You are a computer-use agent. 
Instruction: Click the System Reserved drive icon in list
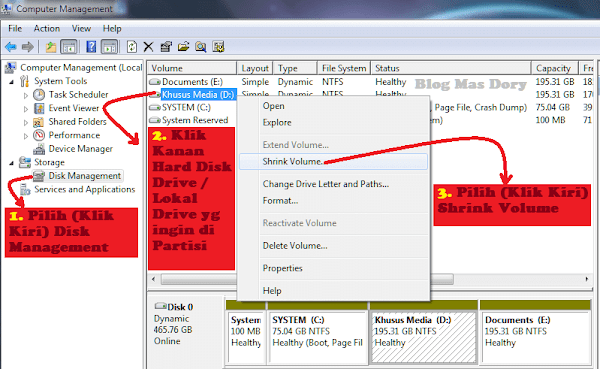(155, 121)
